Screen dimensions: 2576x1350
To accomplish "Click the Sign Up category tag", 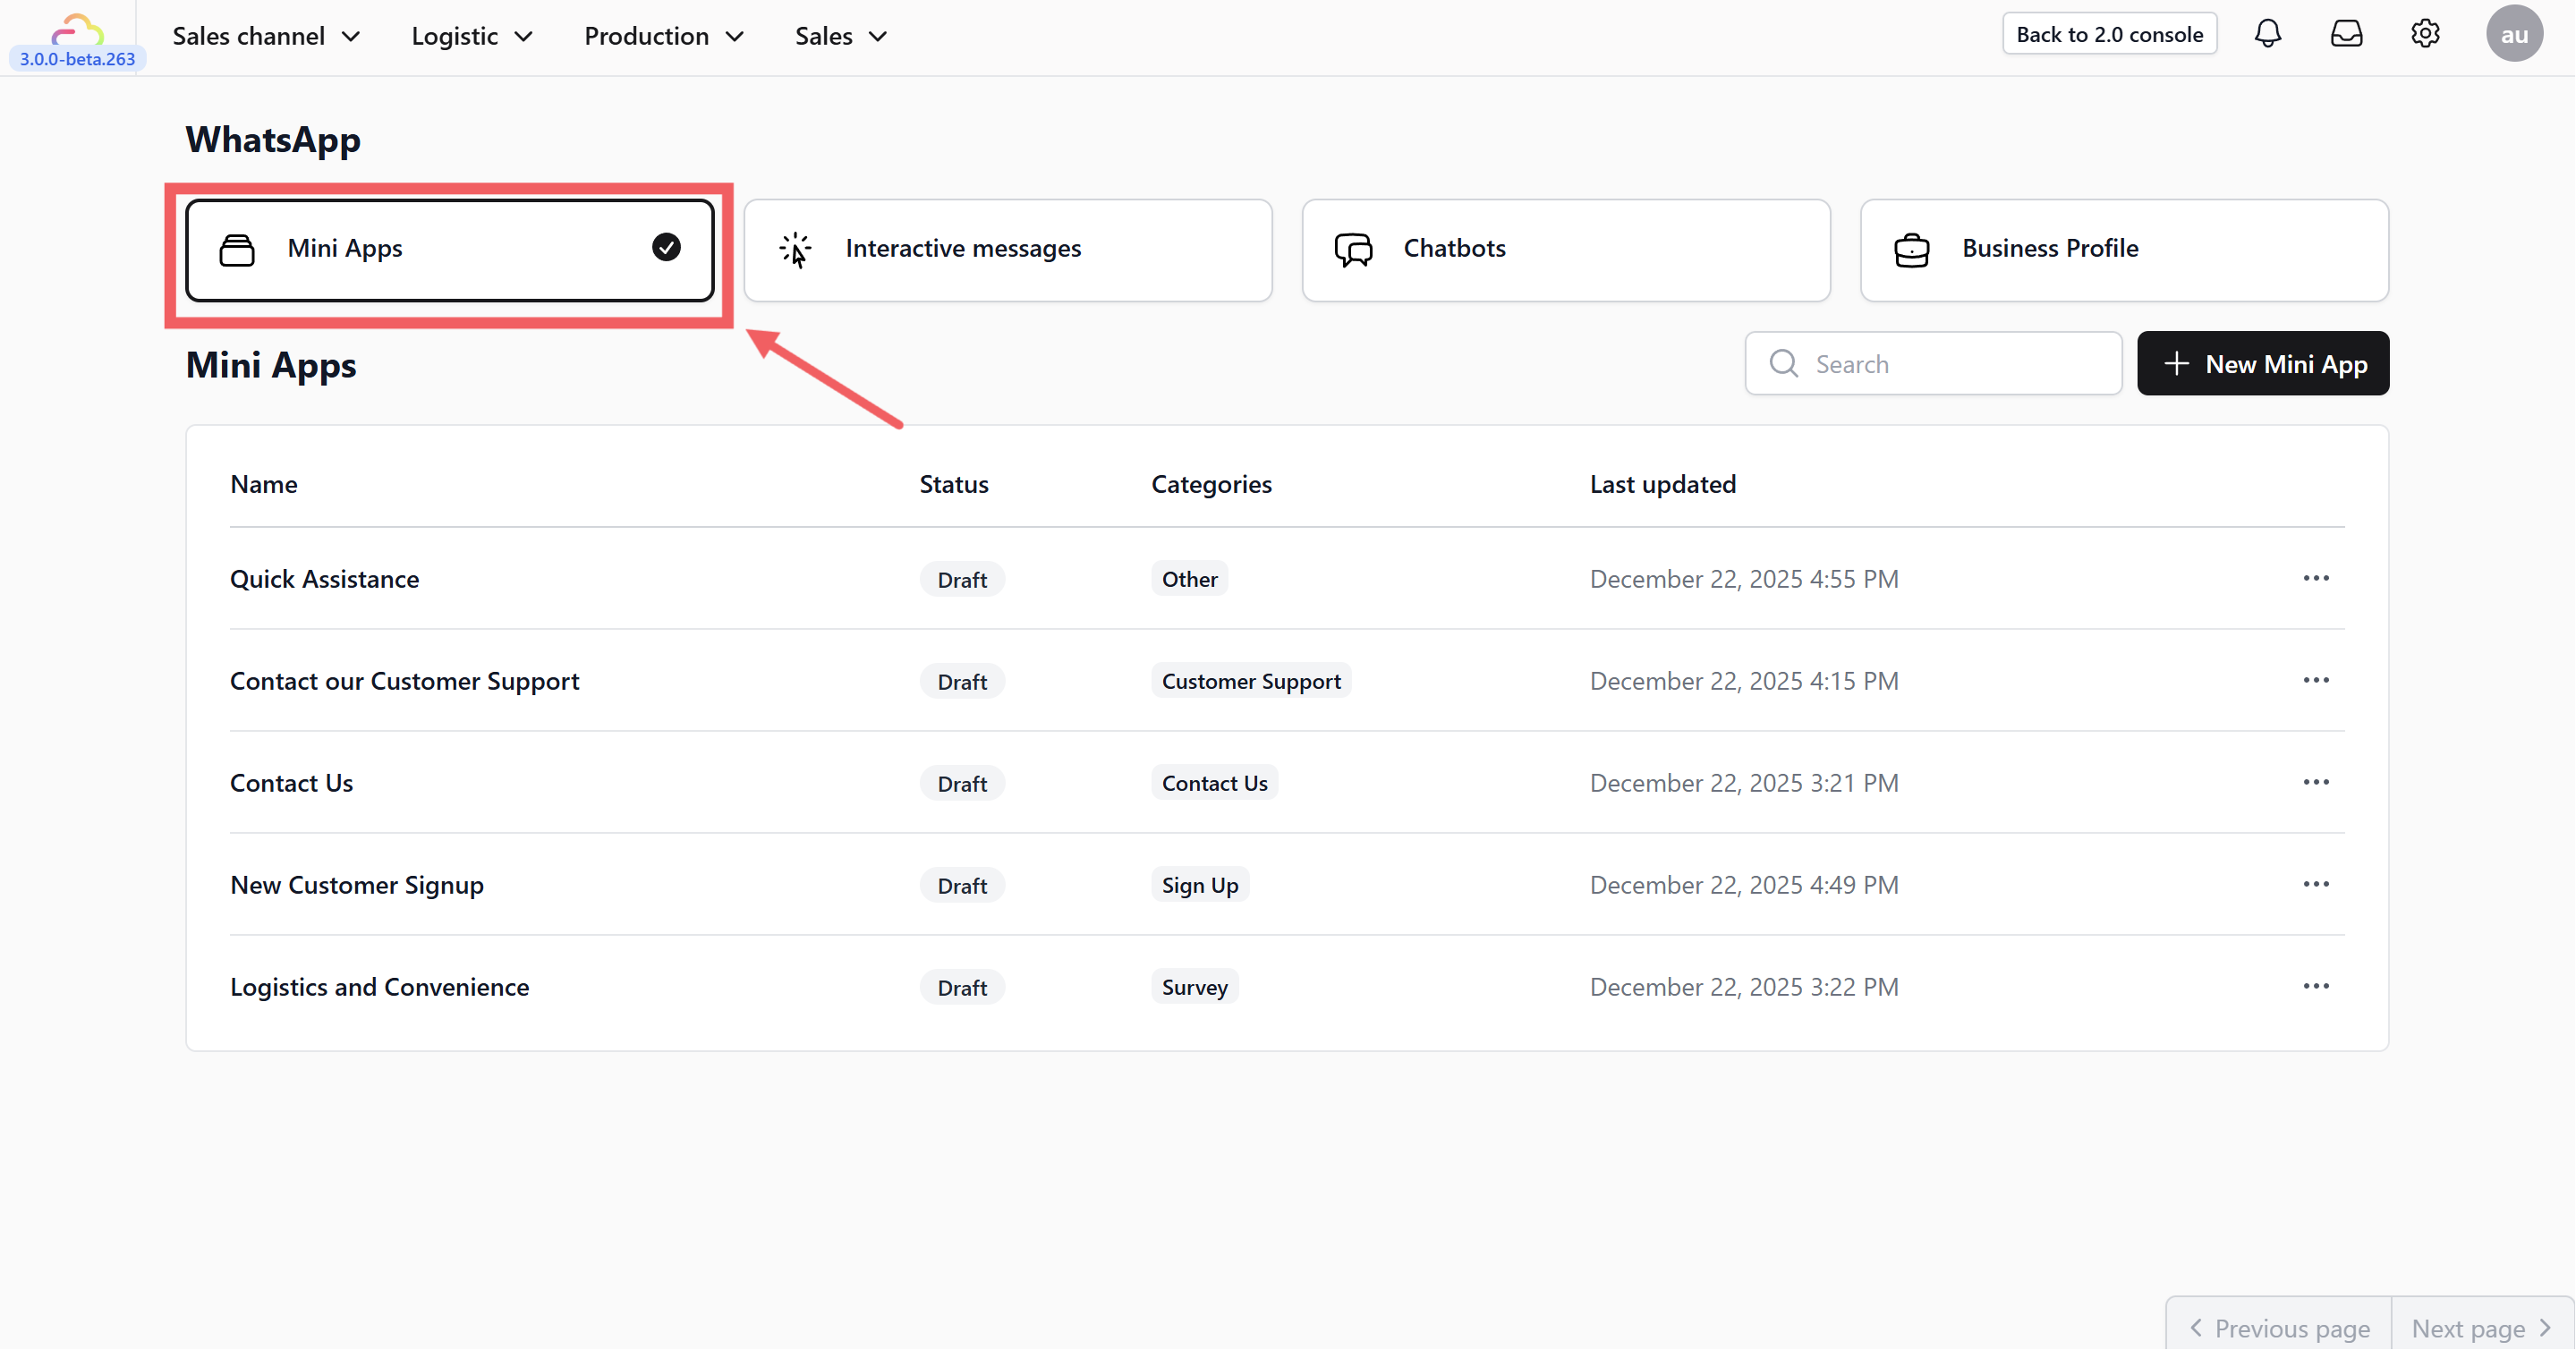I will tap(1200, 885).
